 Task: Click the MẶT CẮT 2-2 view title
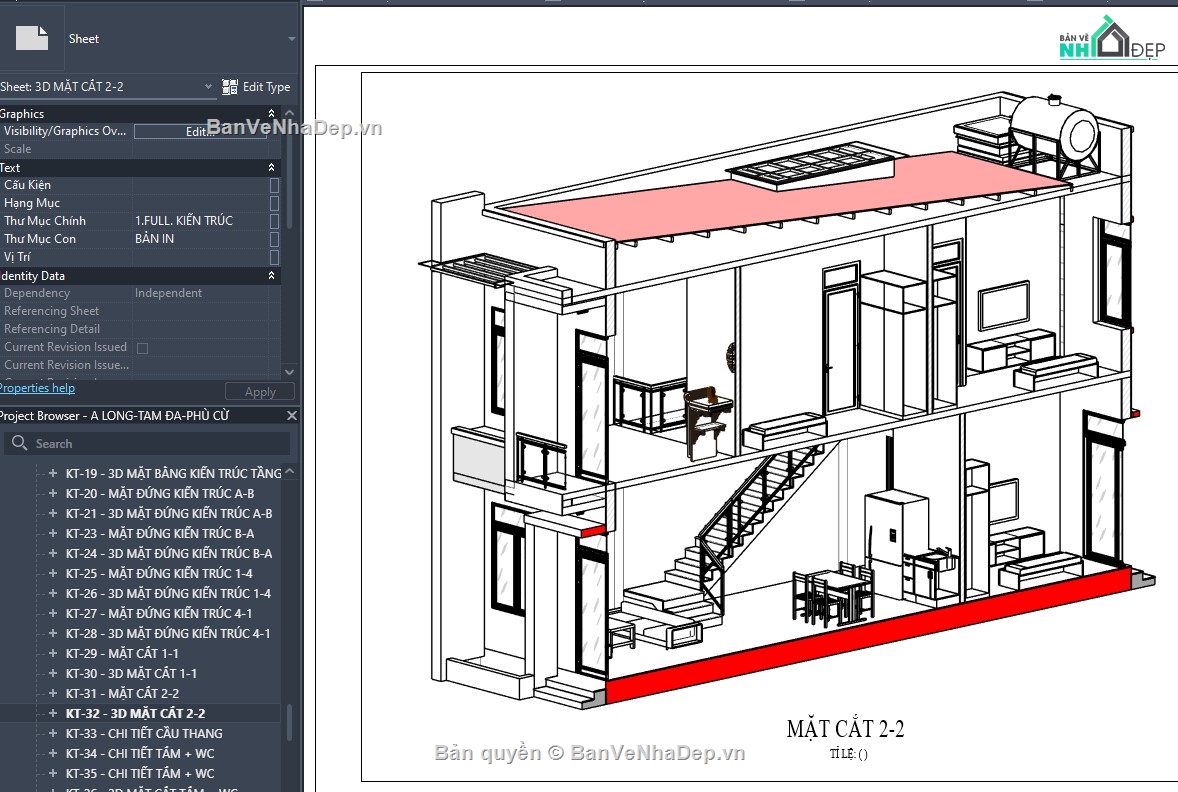coord(845,729)
